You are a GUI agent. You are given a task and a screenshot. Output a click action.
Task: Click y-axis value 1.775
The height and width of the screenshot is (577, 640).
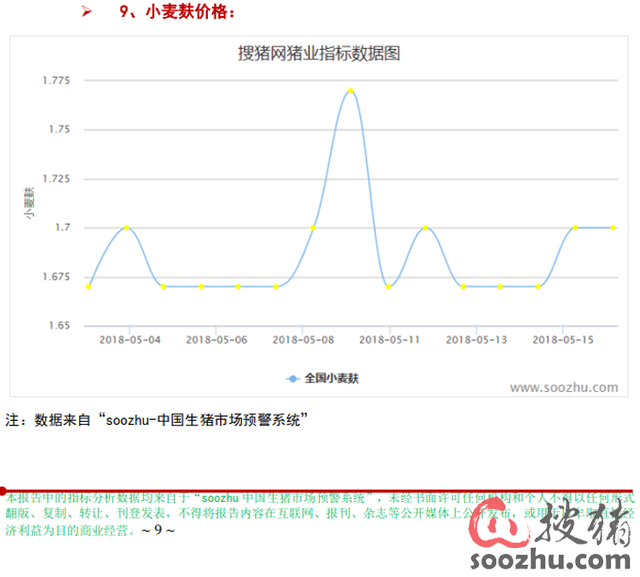click(x=56, y=80)
